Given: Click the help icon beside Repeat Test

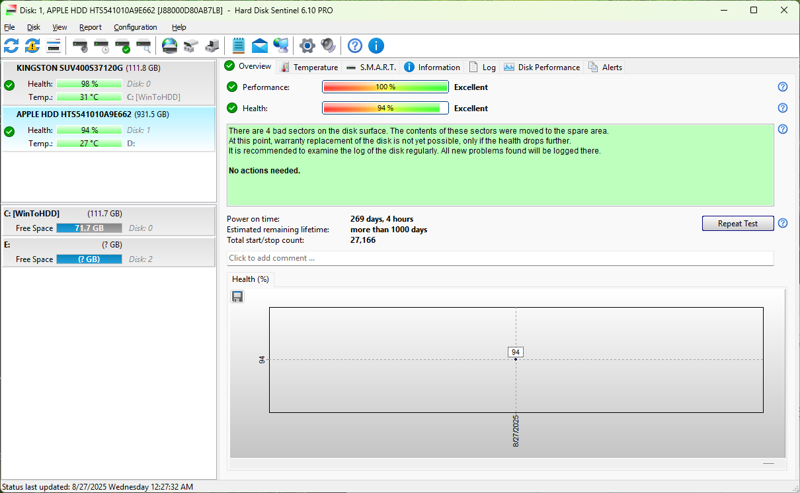Looking at the screenshot, I should pyautogui.click(x=783, y=223).
